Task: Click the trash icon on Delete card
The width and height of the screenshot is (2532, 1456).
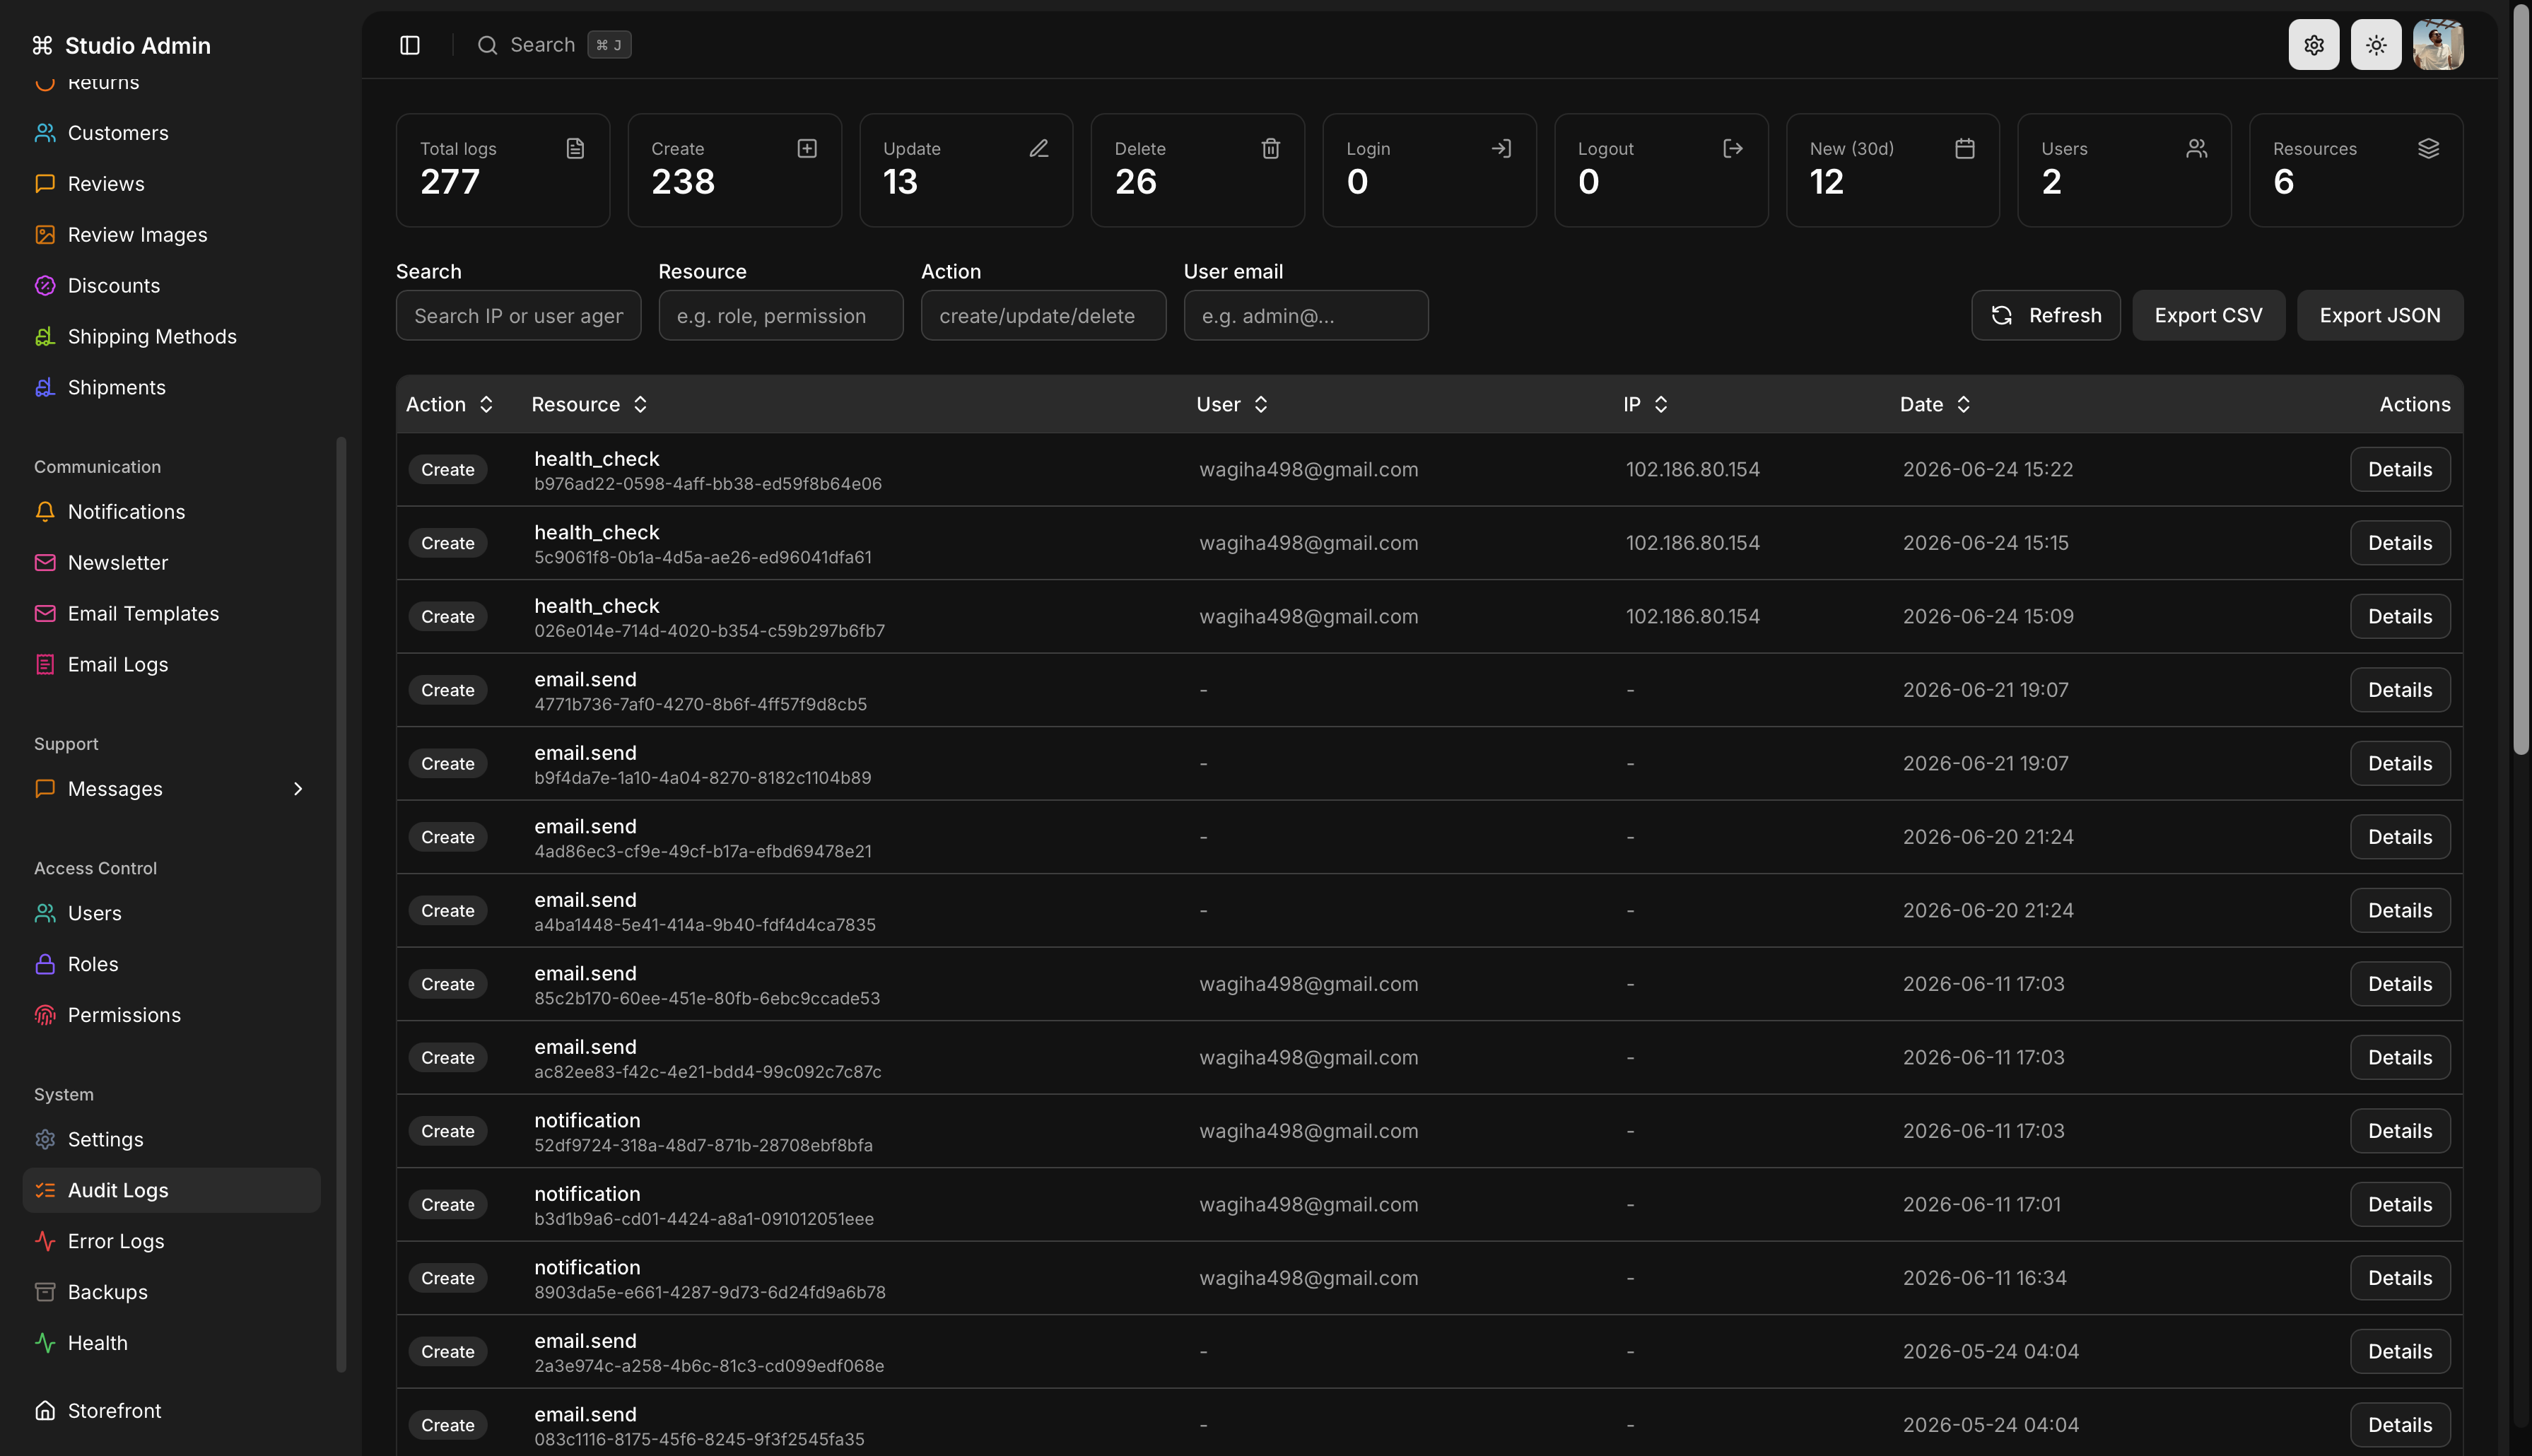Action: (x=1270, y=149)
